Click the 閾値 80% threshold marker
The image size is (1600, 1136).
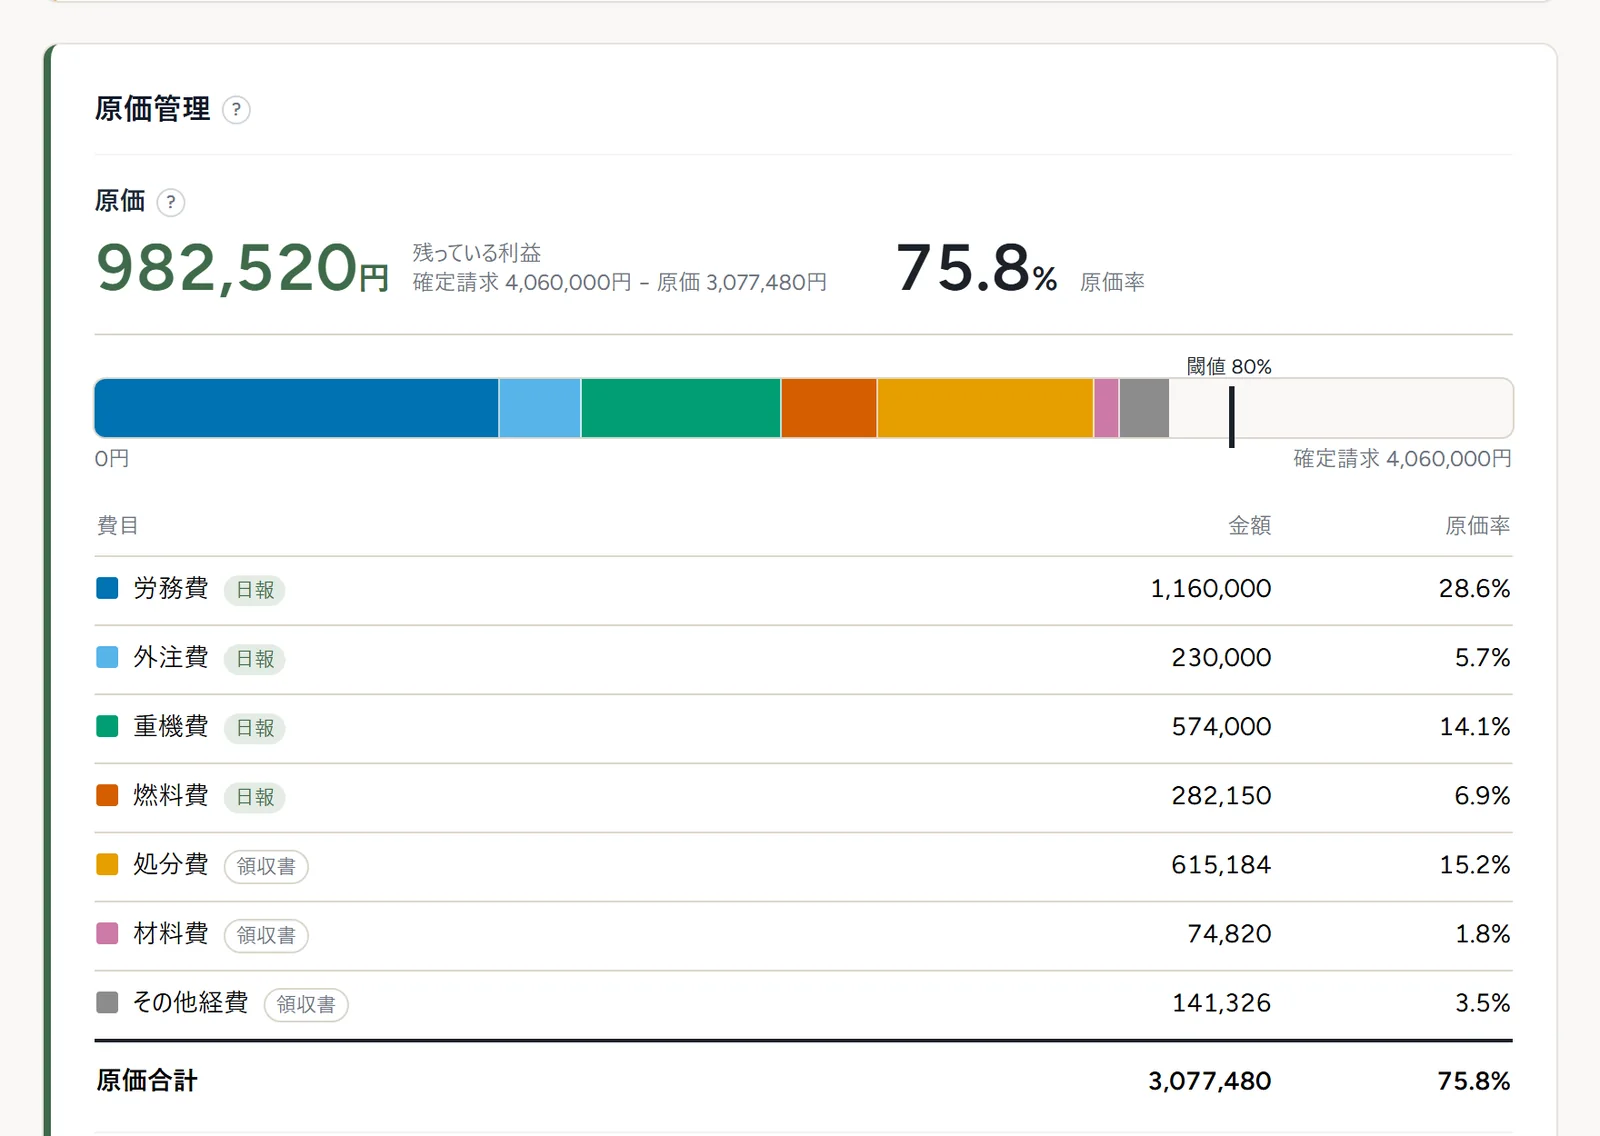(x=1231, y=417)
